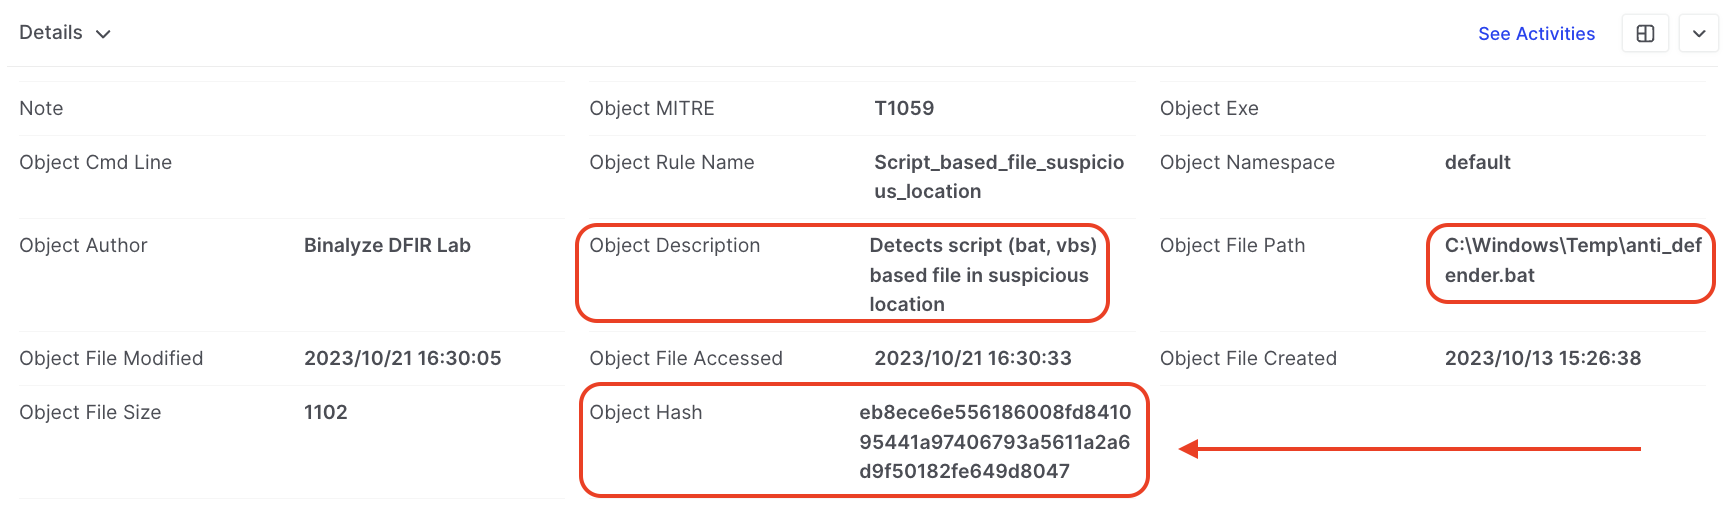Click the Object Exe field label
The height and width of the screenshot is (530, 1732).
(x=1208, y=108)
